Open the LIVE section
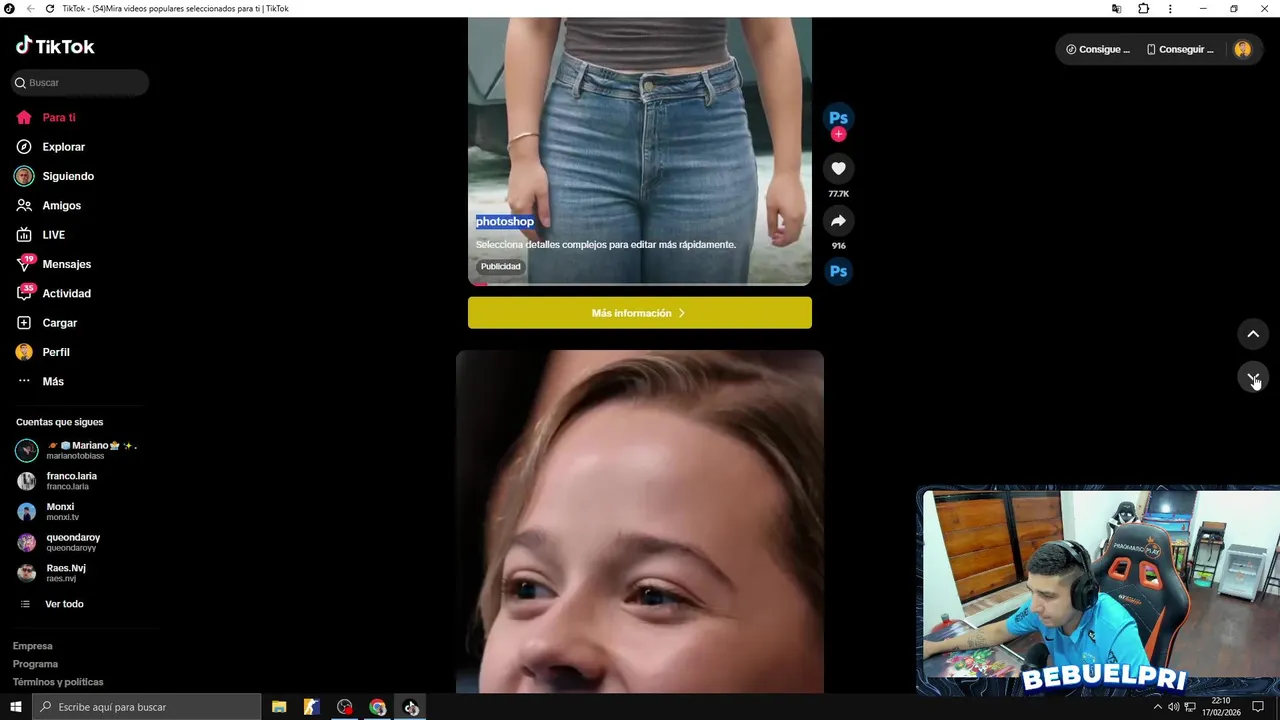Screen dimensions: 1280x720 coord(53,235)
